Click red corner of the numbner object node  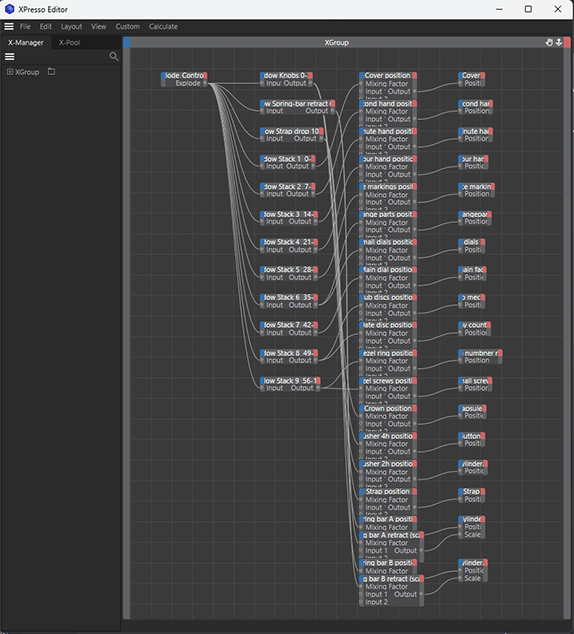(500, 353)
